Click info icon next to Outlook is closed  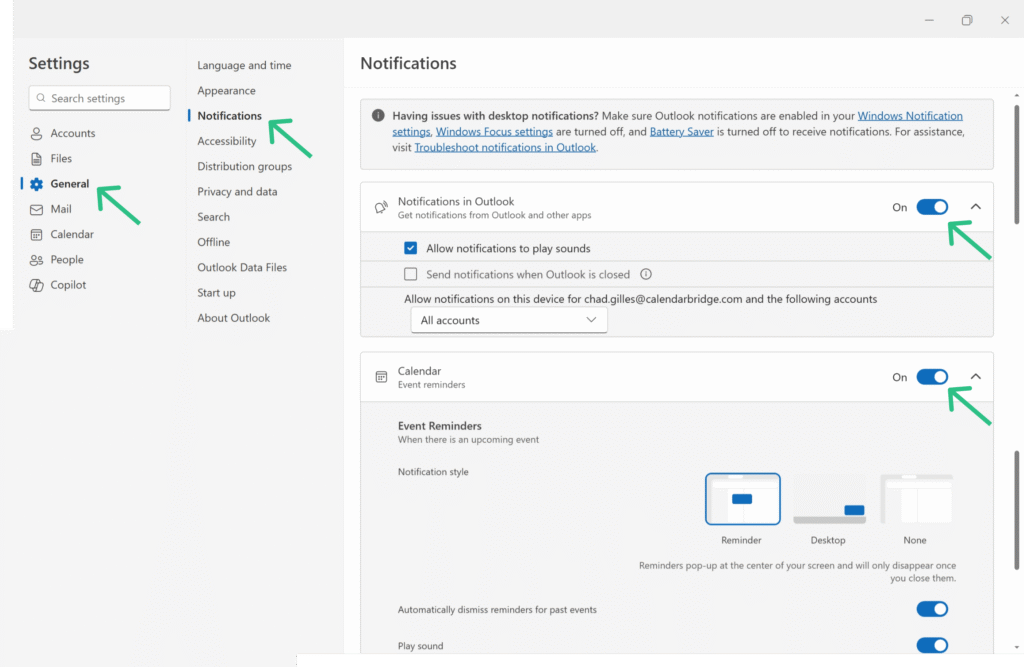coord(646,274)
